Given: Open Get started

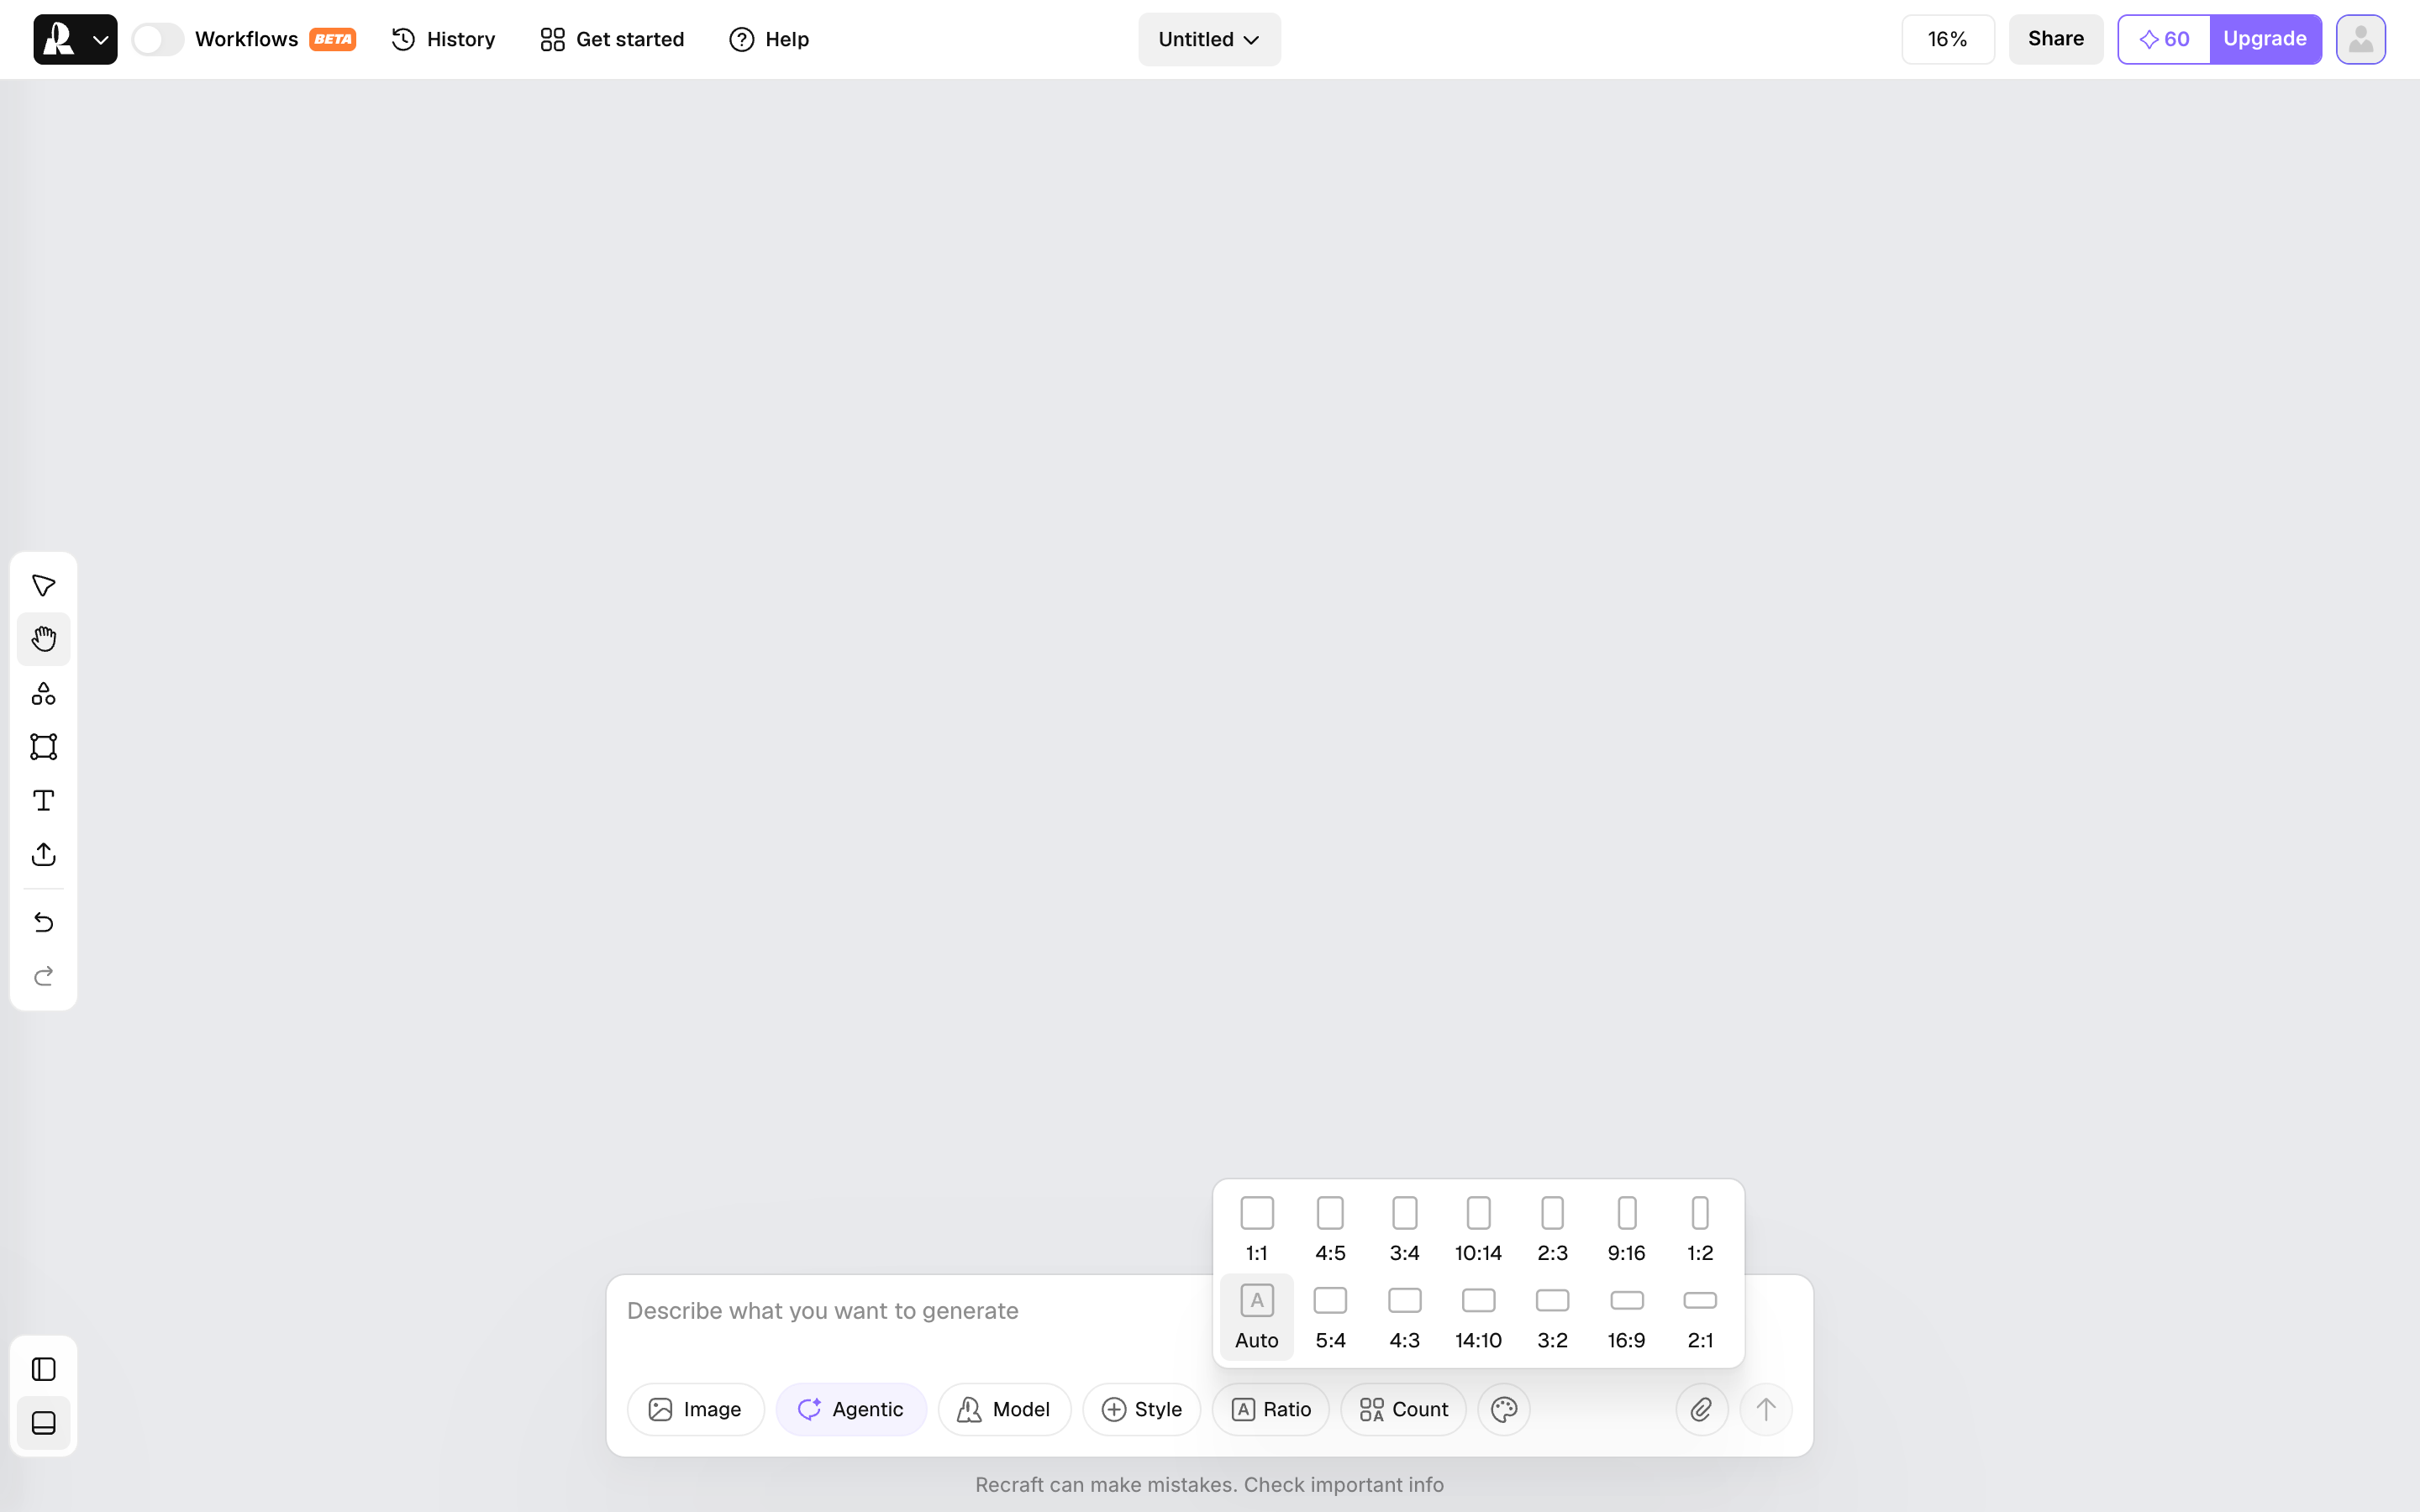Looking at the screenshot, I should tap(612, 39).
